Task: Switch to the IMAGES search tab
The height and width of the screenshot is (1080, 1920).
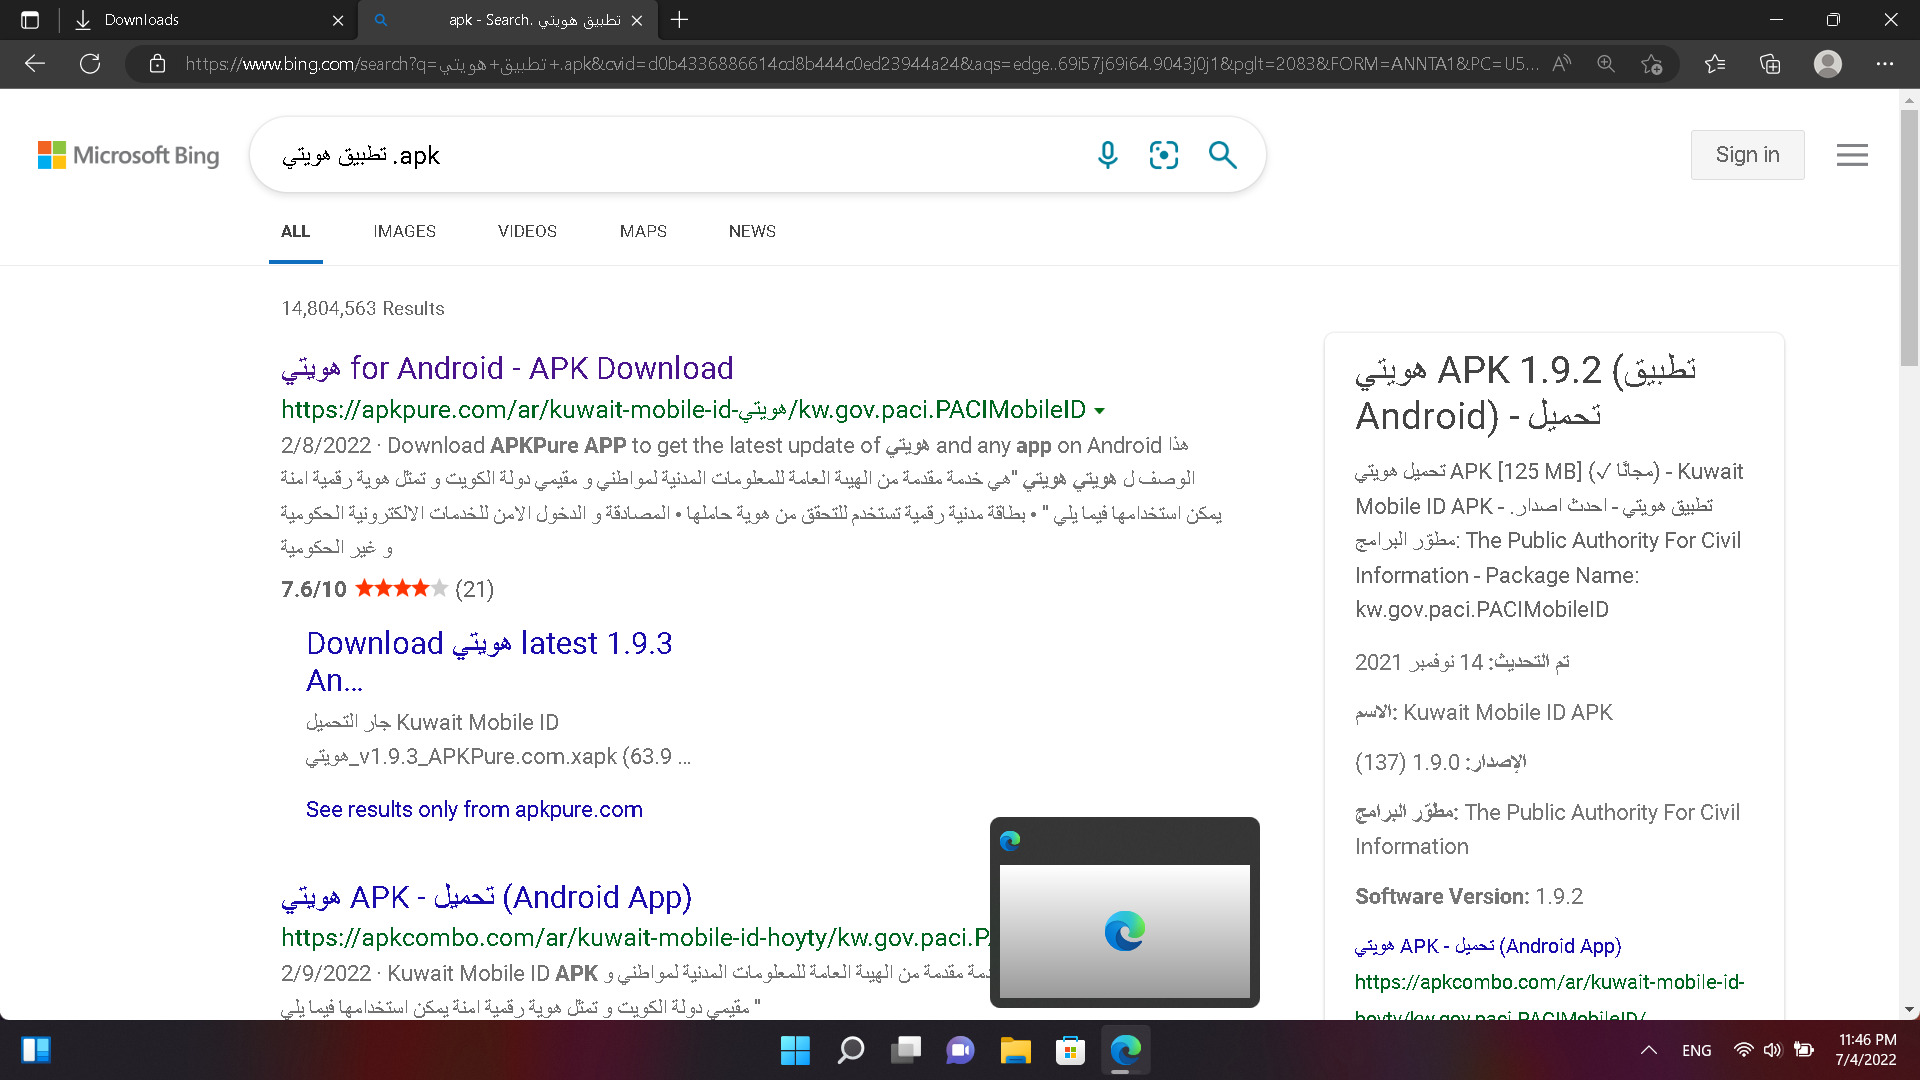Action: (404, 231)
